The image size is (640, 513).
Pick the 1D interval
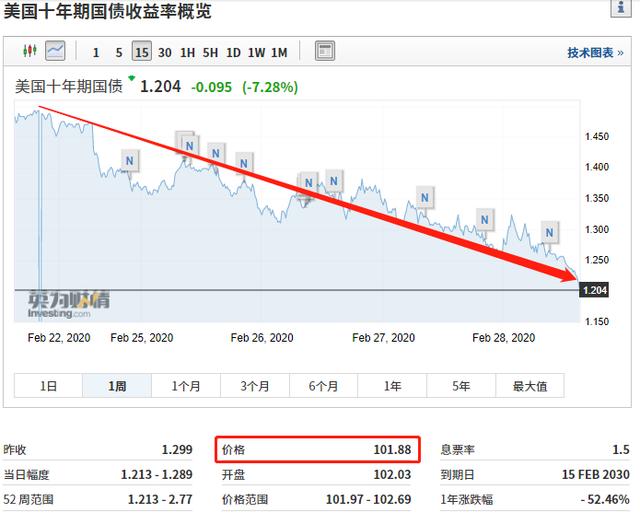tap(233, 53)
